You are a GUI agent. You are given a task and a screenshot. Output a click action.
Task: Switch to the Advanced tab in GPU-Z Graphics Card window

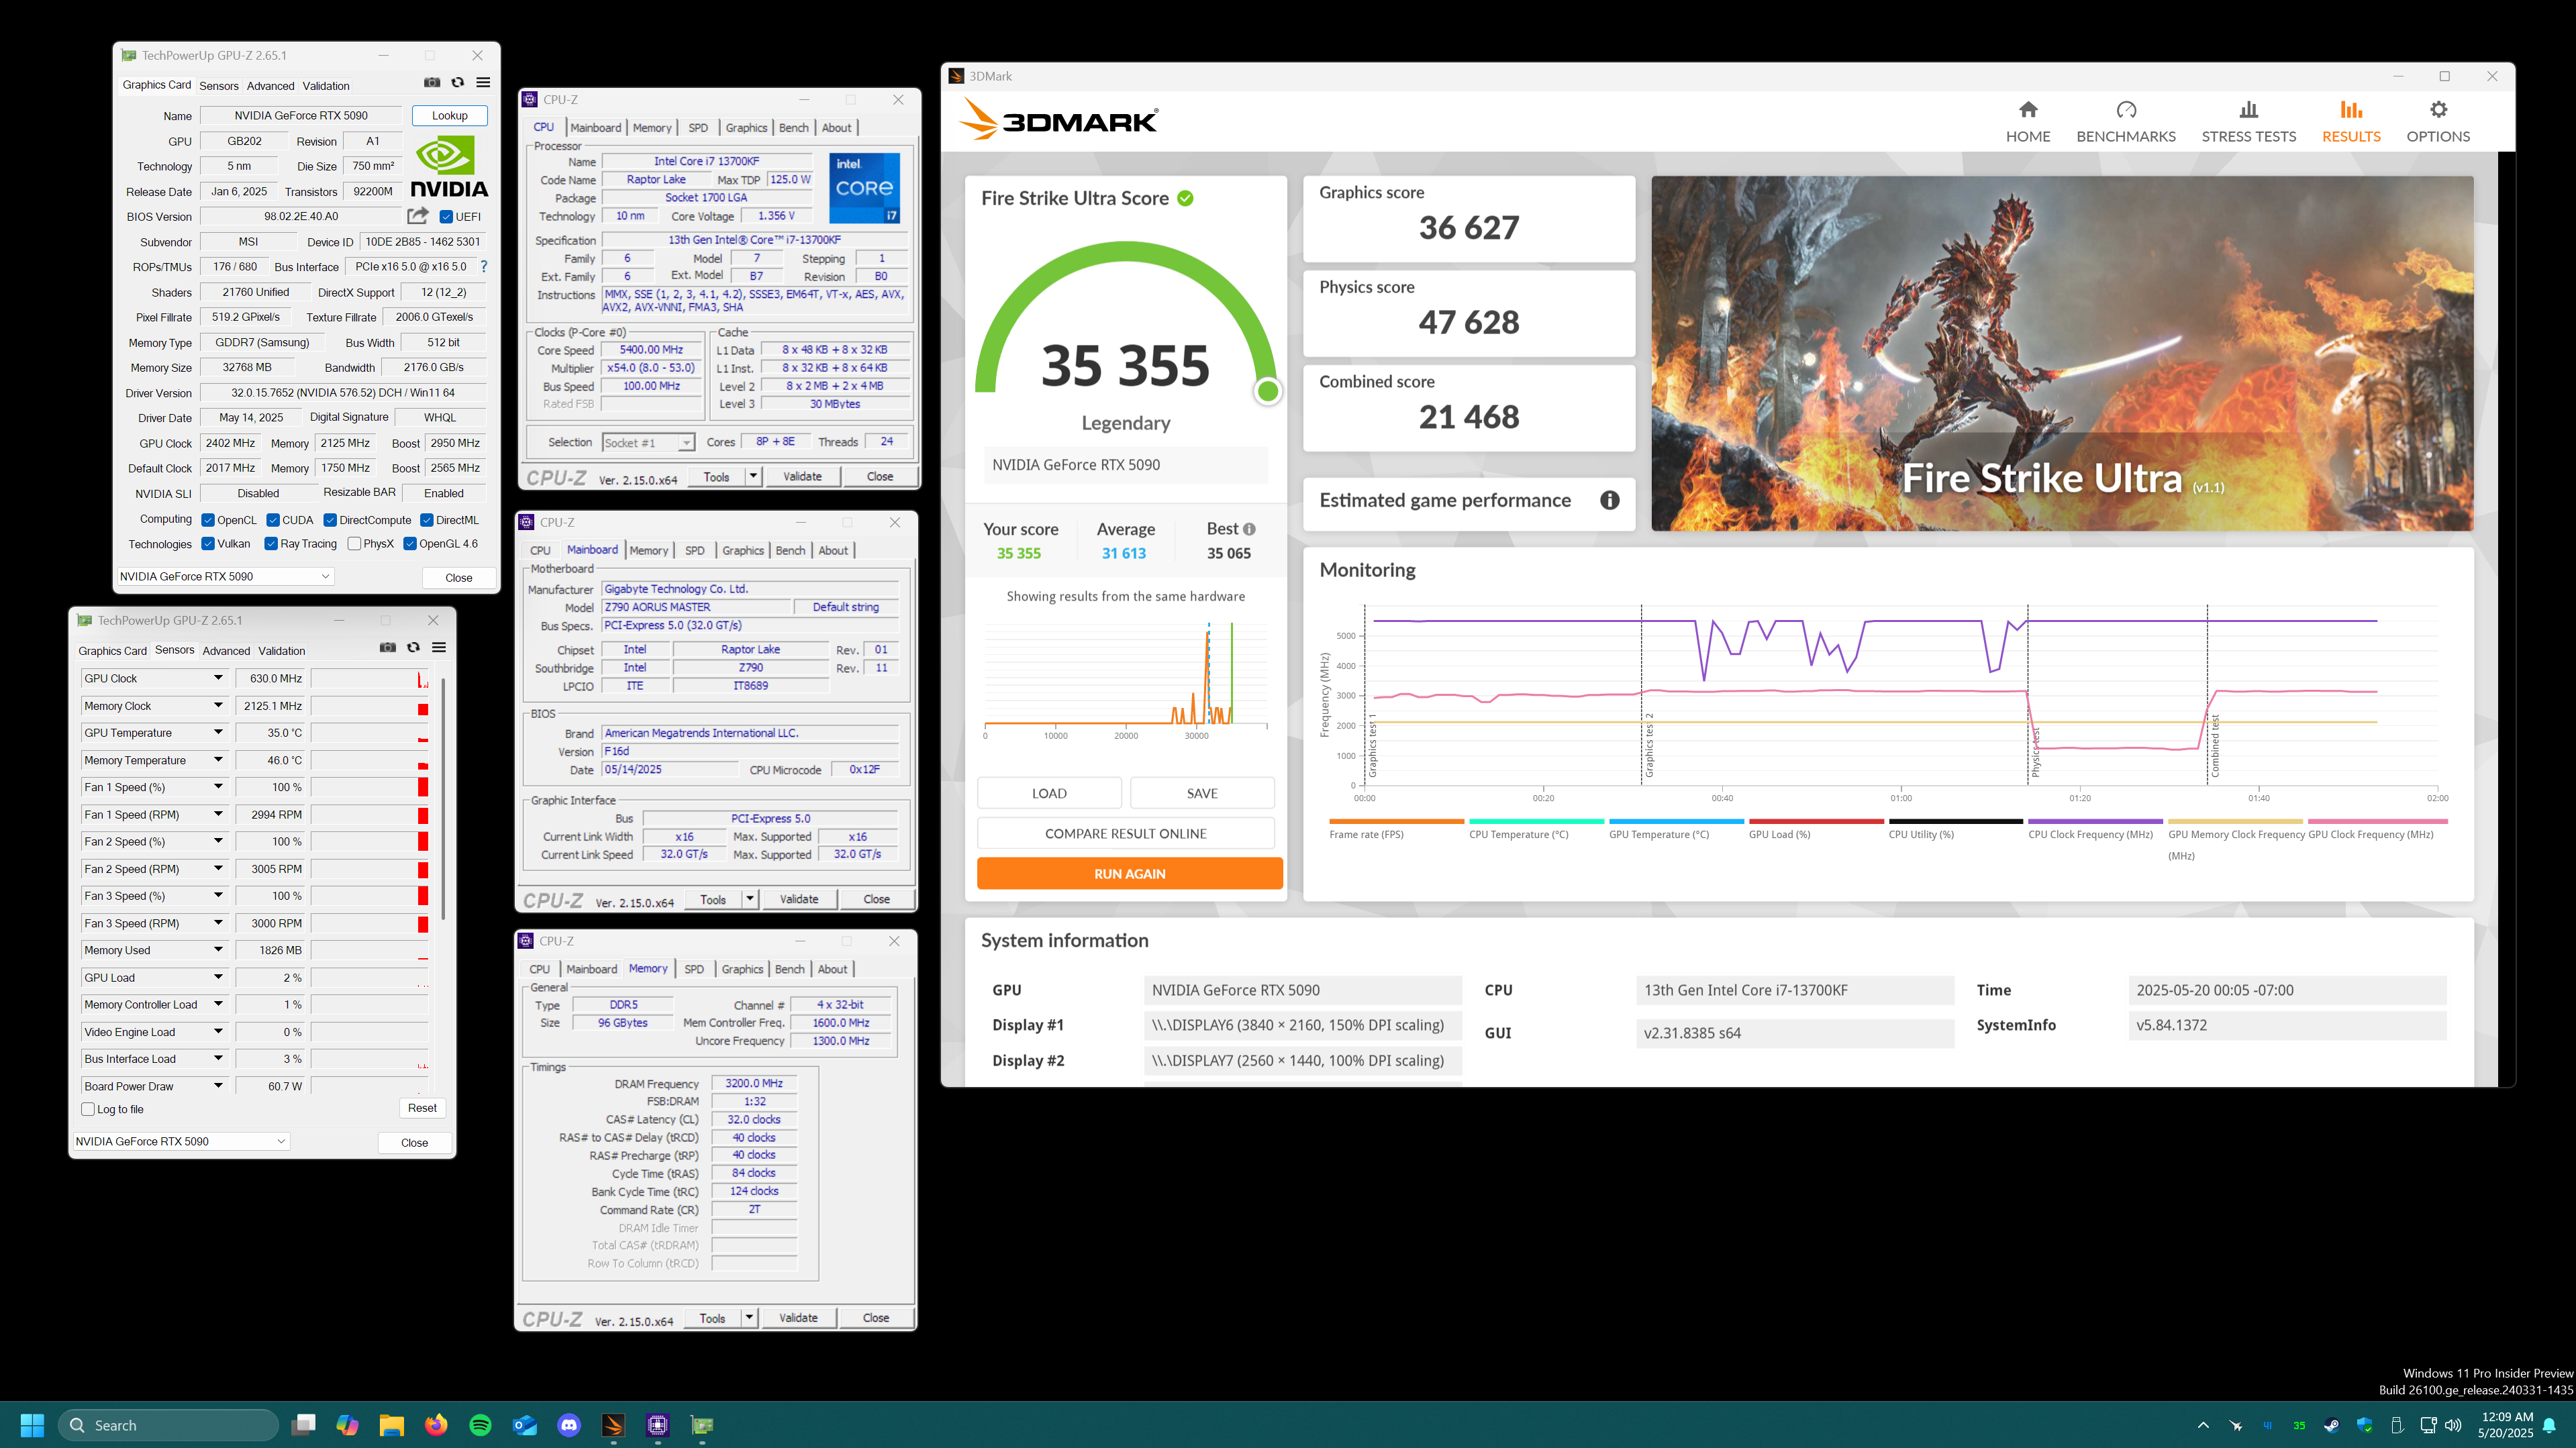point(270,86)
